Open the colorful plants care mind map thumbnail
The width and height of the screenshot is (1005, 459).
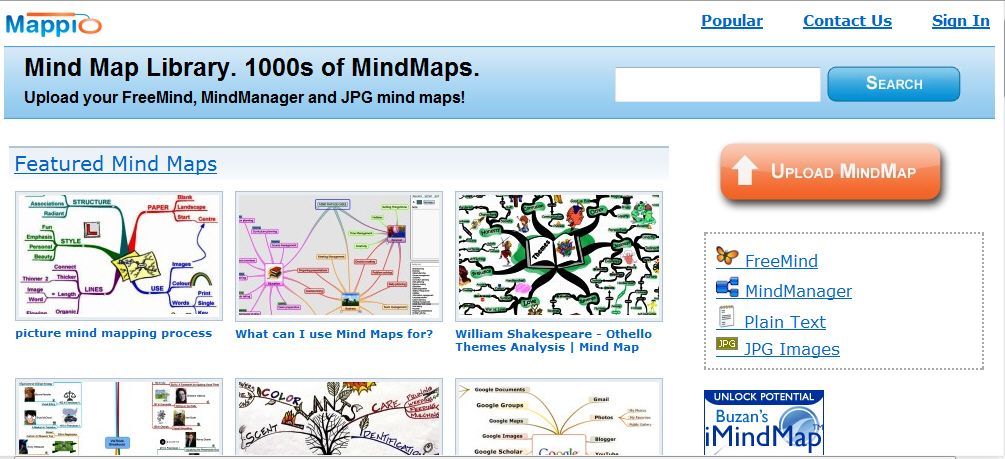(338, 417)
